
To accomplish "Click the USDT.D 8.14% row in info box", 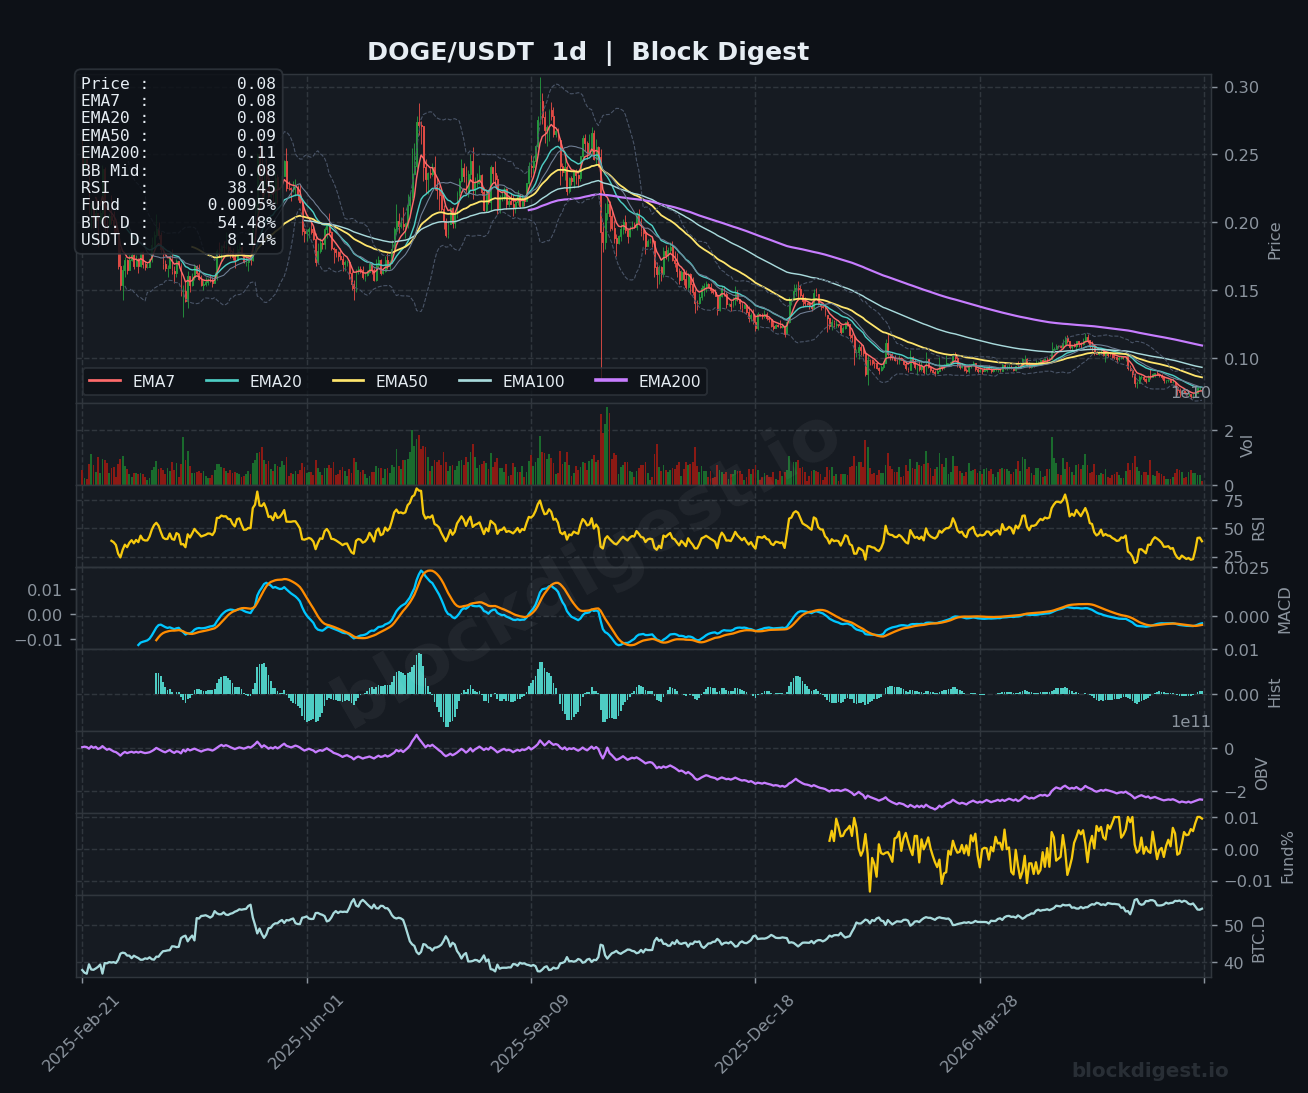I will (178, 240).
